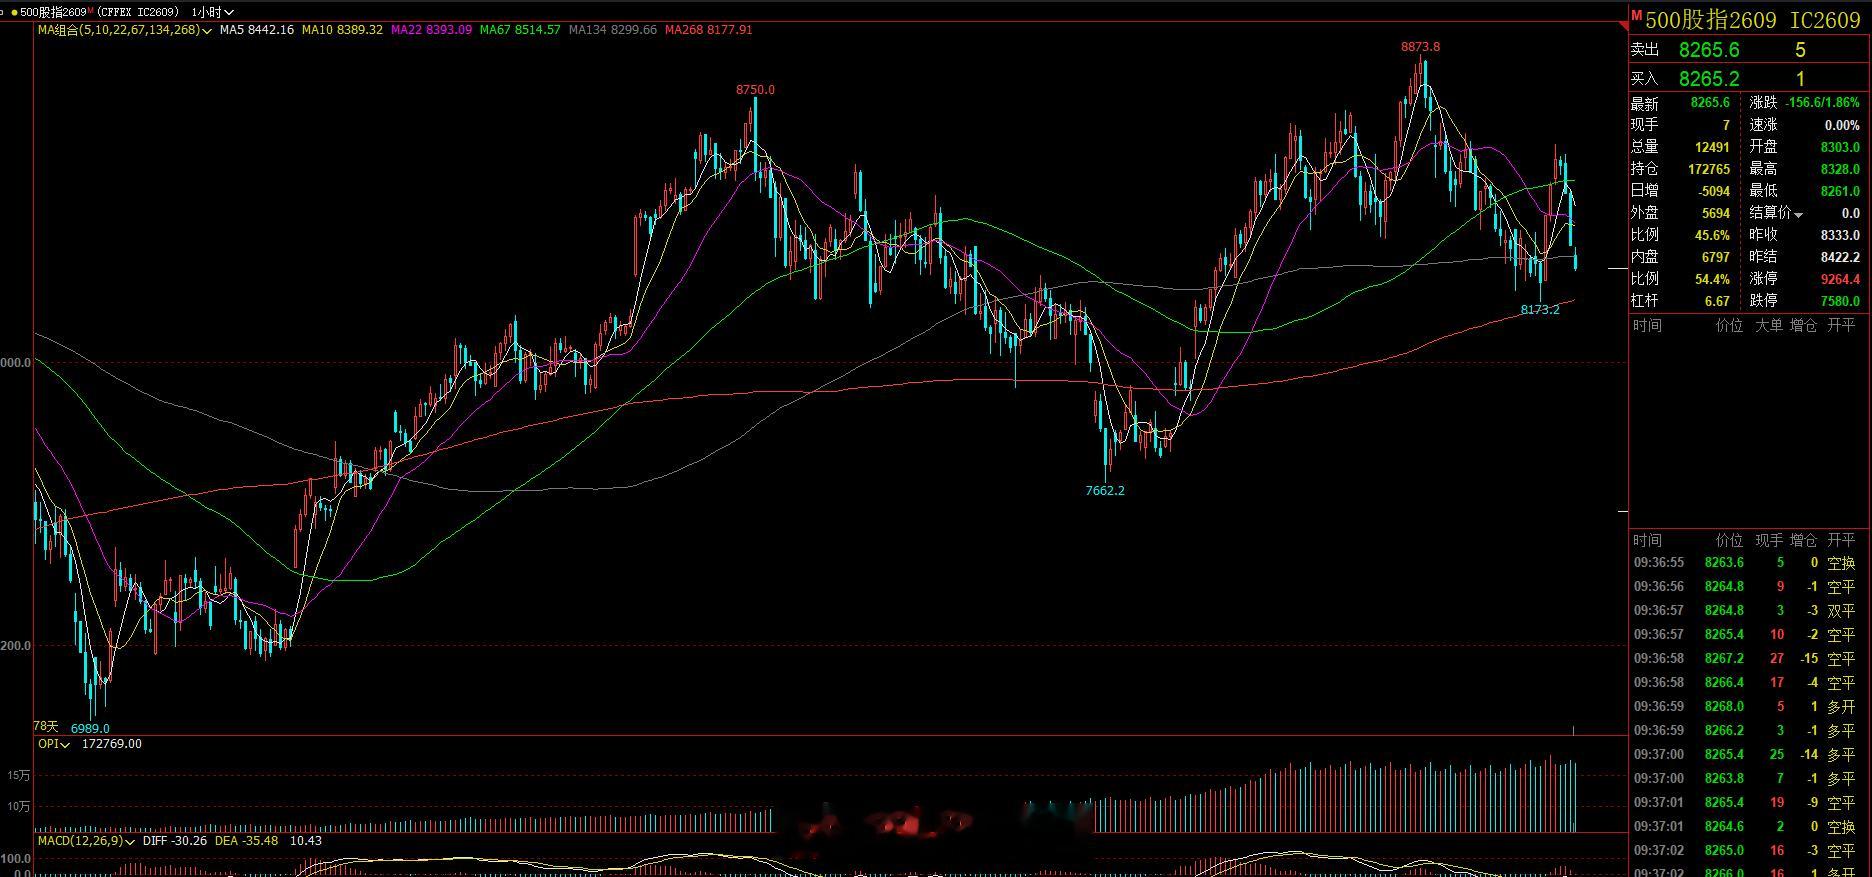Click the OPI value 172769.00
This screenshot has width=1872, height=877.
tap(112, 744)
